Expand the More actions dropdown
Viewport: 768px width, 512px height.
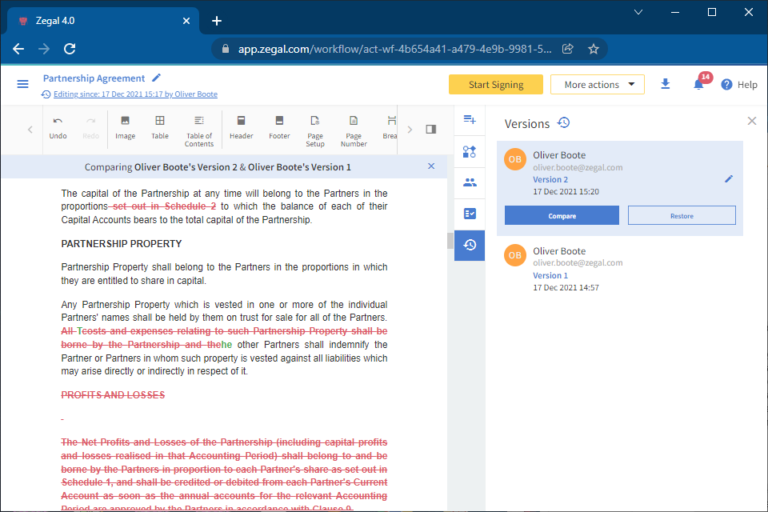(597, 85)
